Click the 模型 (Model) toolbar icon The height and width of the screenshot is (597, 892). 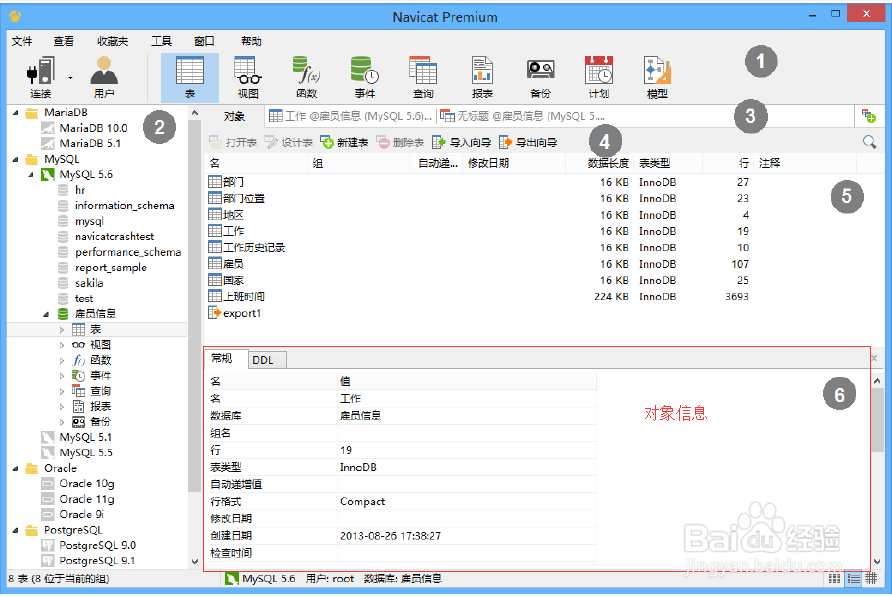[x=656, y=75]
